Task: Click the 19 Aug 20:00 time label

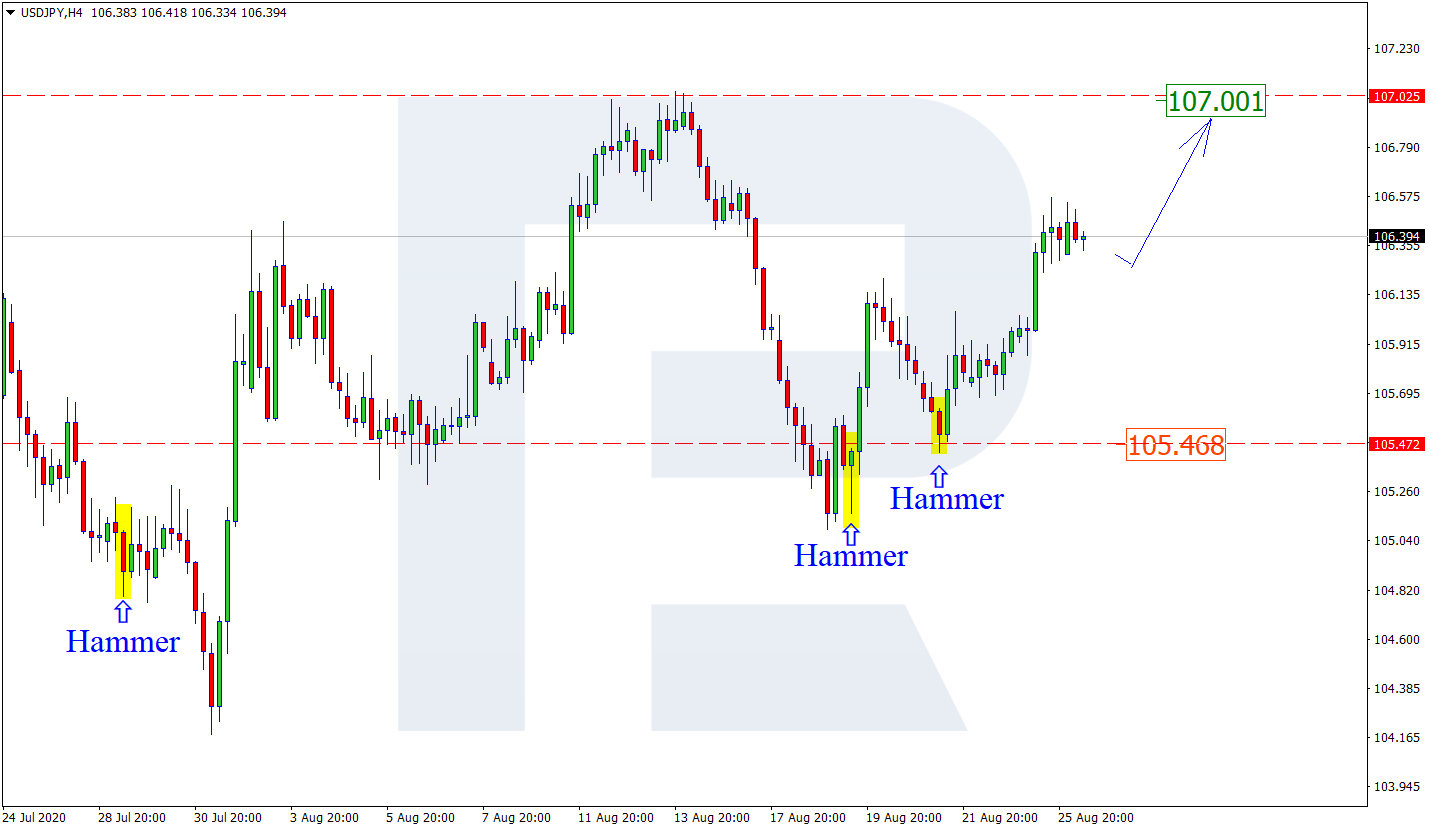Action: (904, 818)
